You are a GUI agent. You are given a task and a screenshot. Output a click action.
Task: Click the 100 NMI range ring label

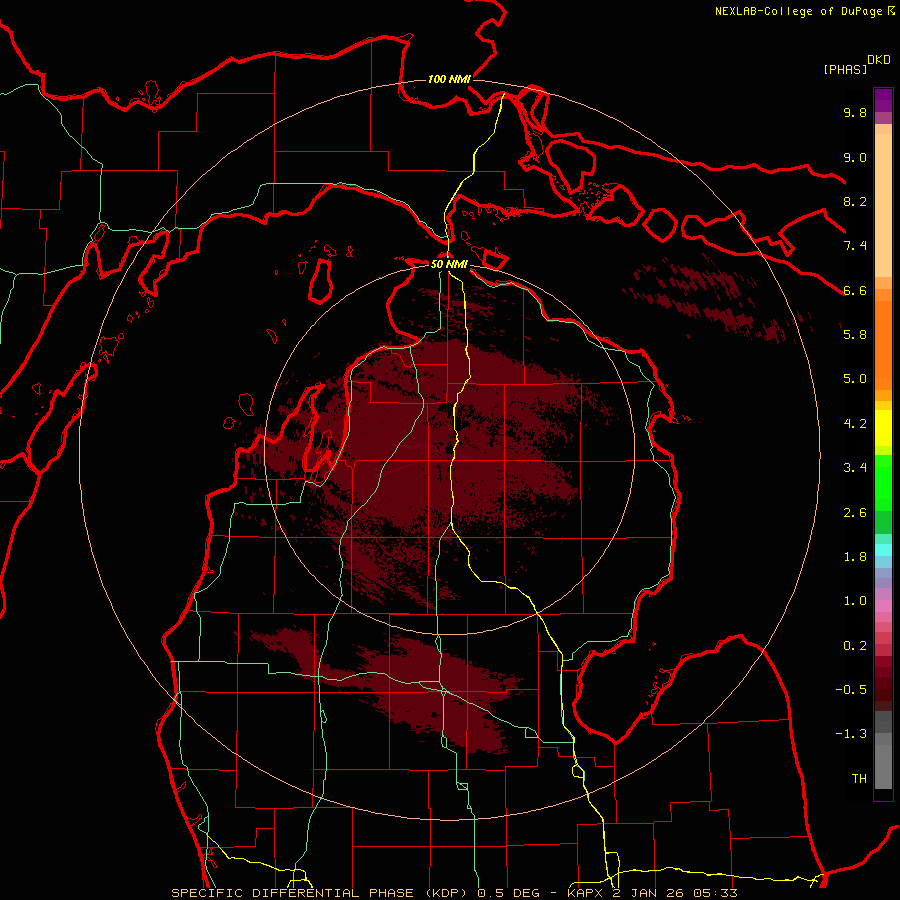pyautogui.click(x=449, y=79)
